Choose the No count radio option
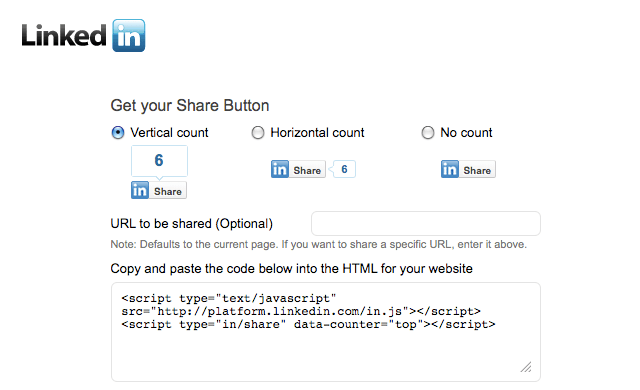 [428, 133]
